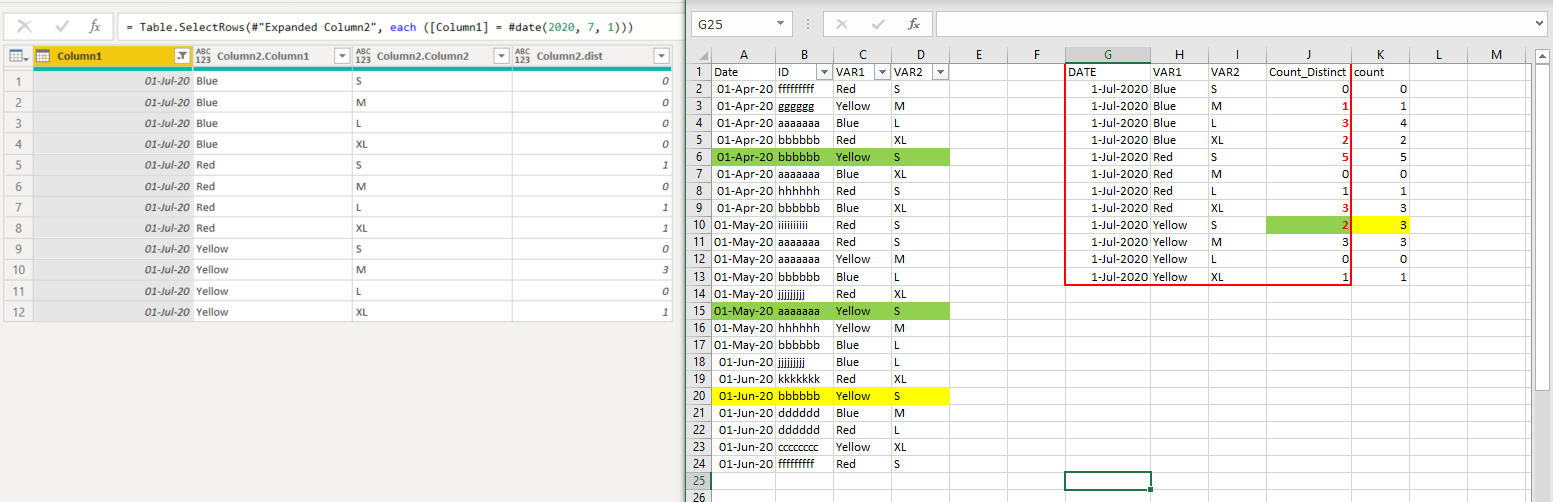Viewport: 1553px width, 502px height.
Task: Click the Count_Distinct header cell J1
Action: pyautogui.click(x=1309, y=72)
